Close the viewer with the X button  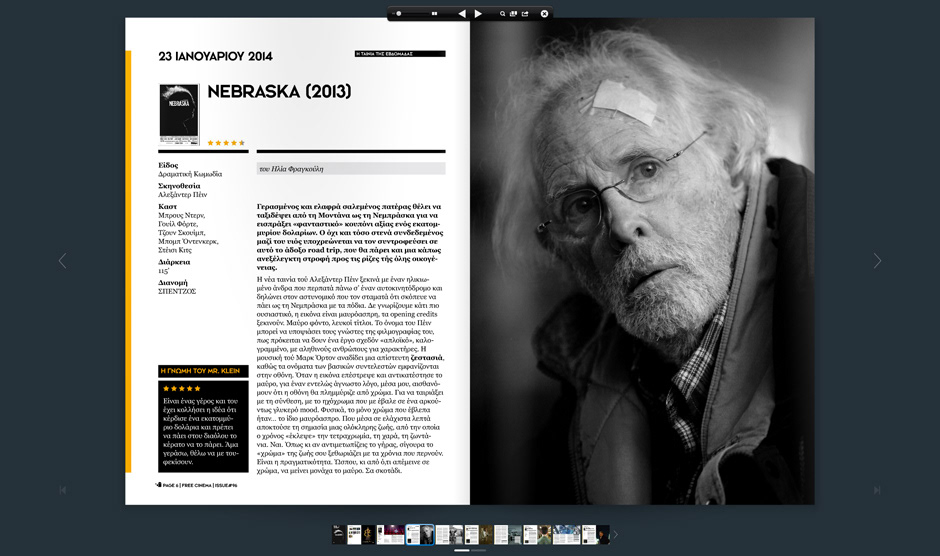[x=544, y=13]
